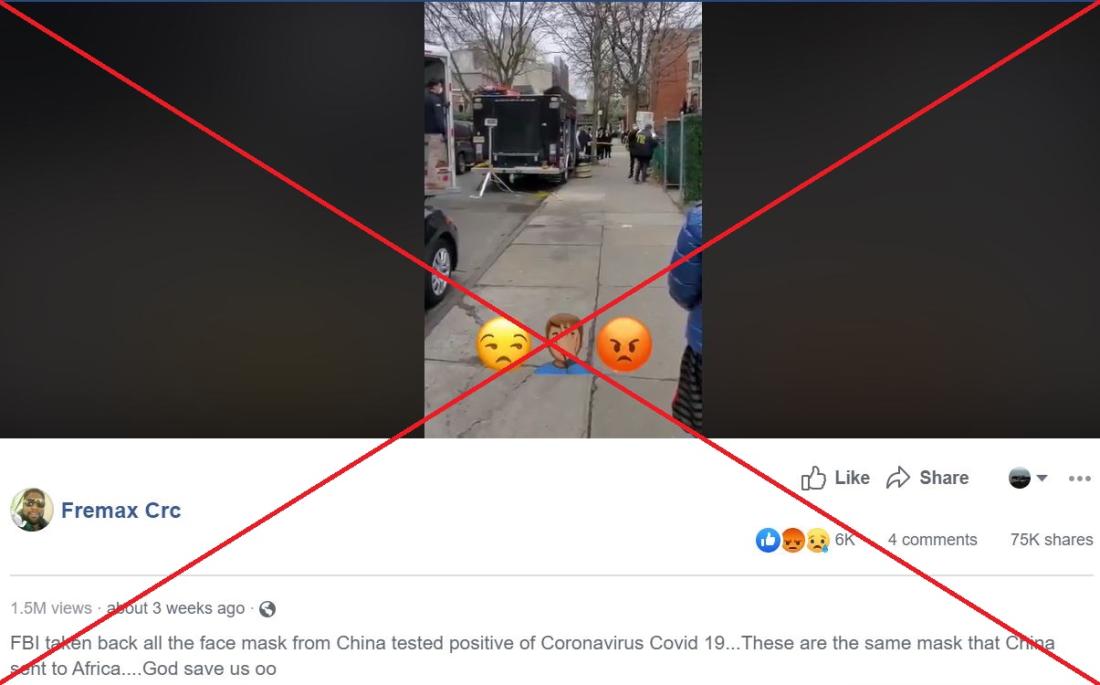Click the Share arrow icon
This screenshot has width=1100, height=685.
pos(898,478)
